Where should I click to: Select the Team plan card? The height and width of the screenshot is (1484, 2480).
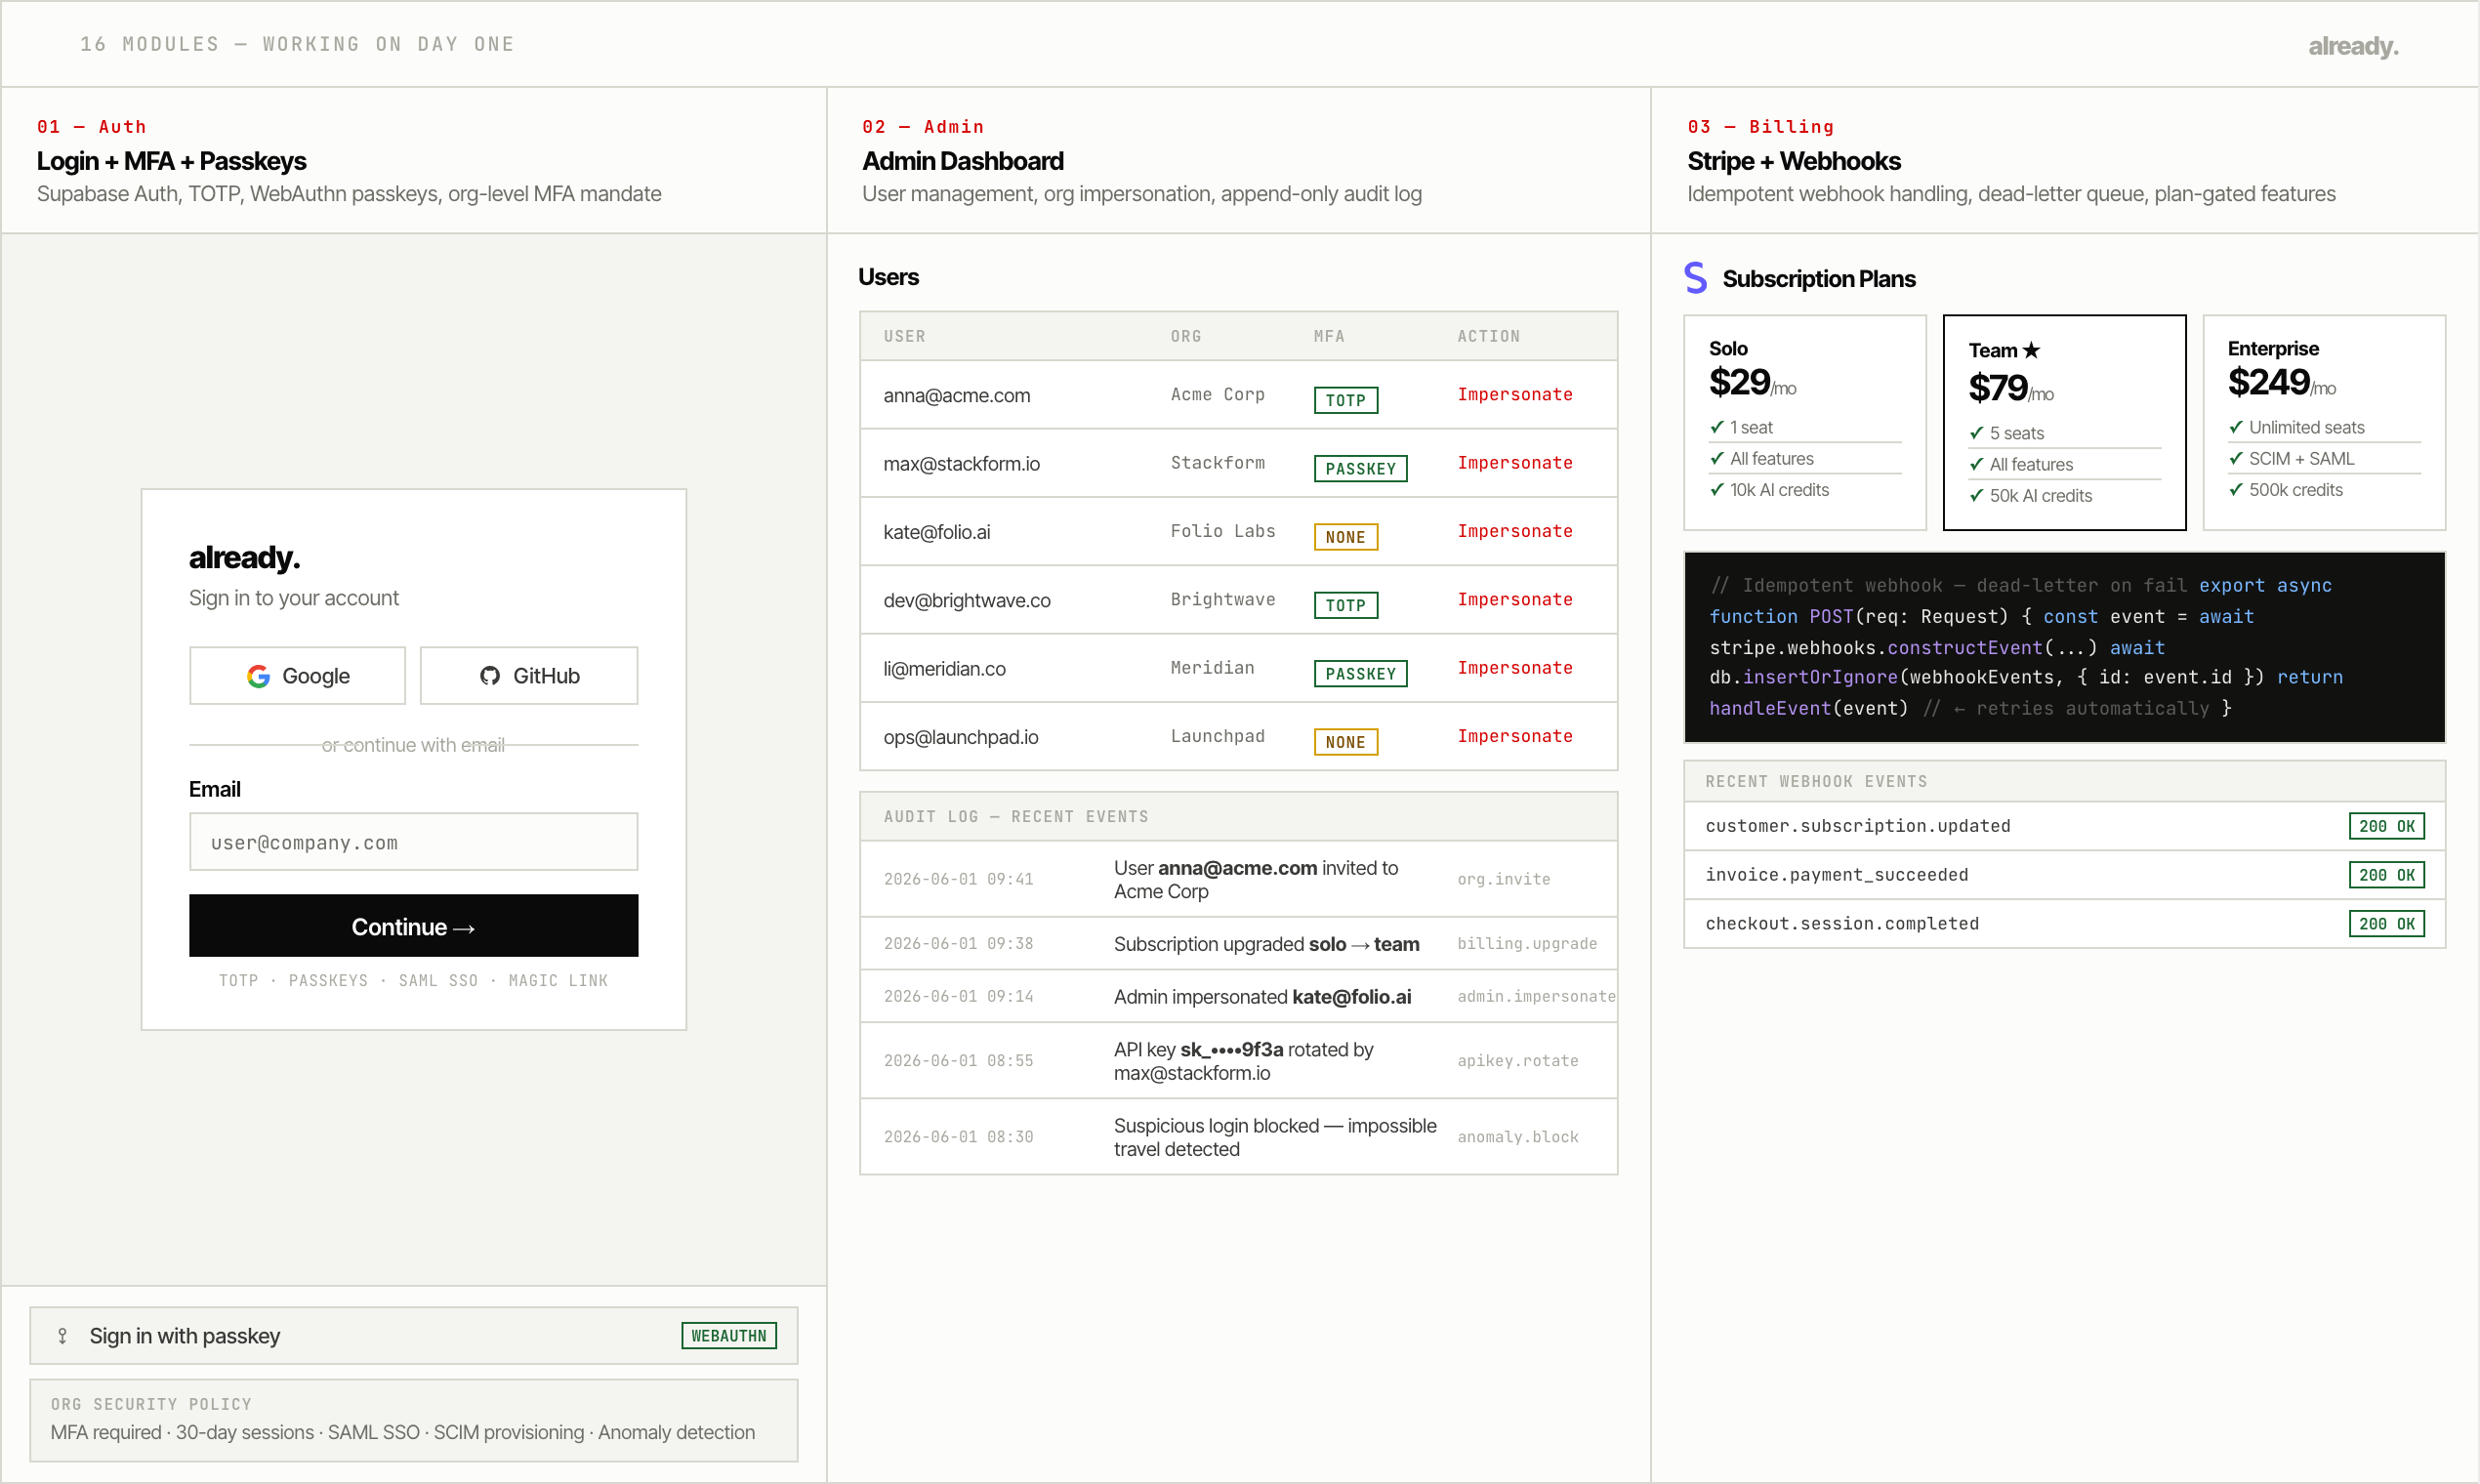tap(2064, 422)
